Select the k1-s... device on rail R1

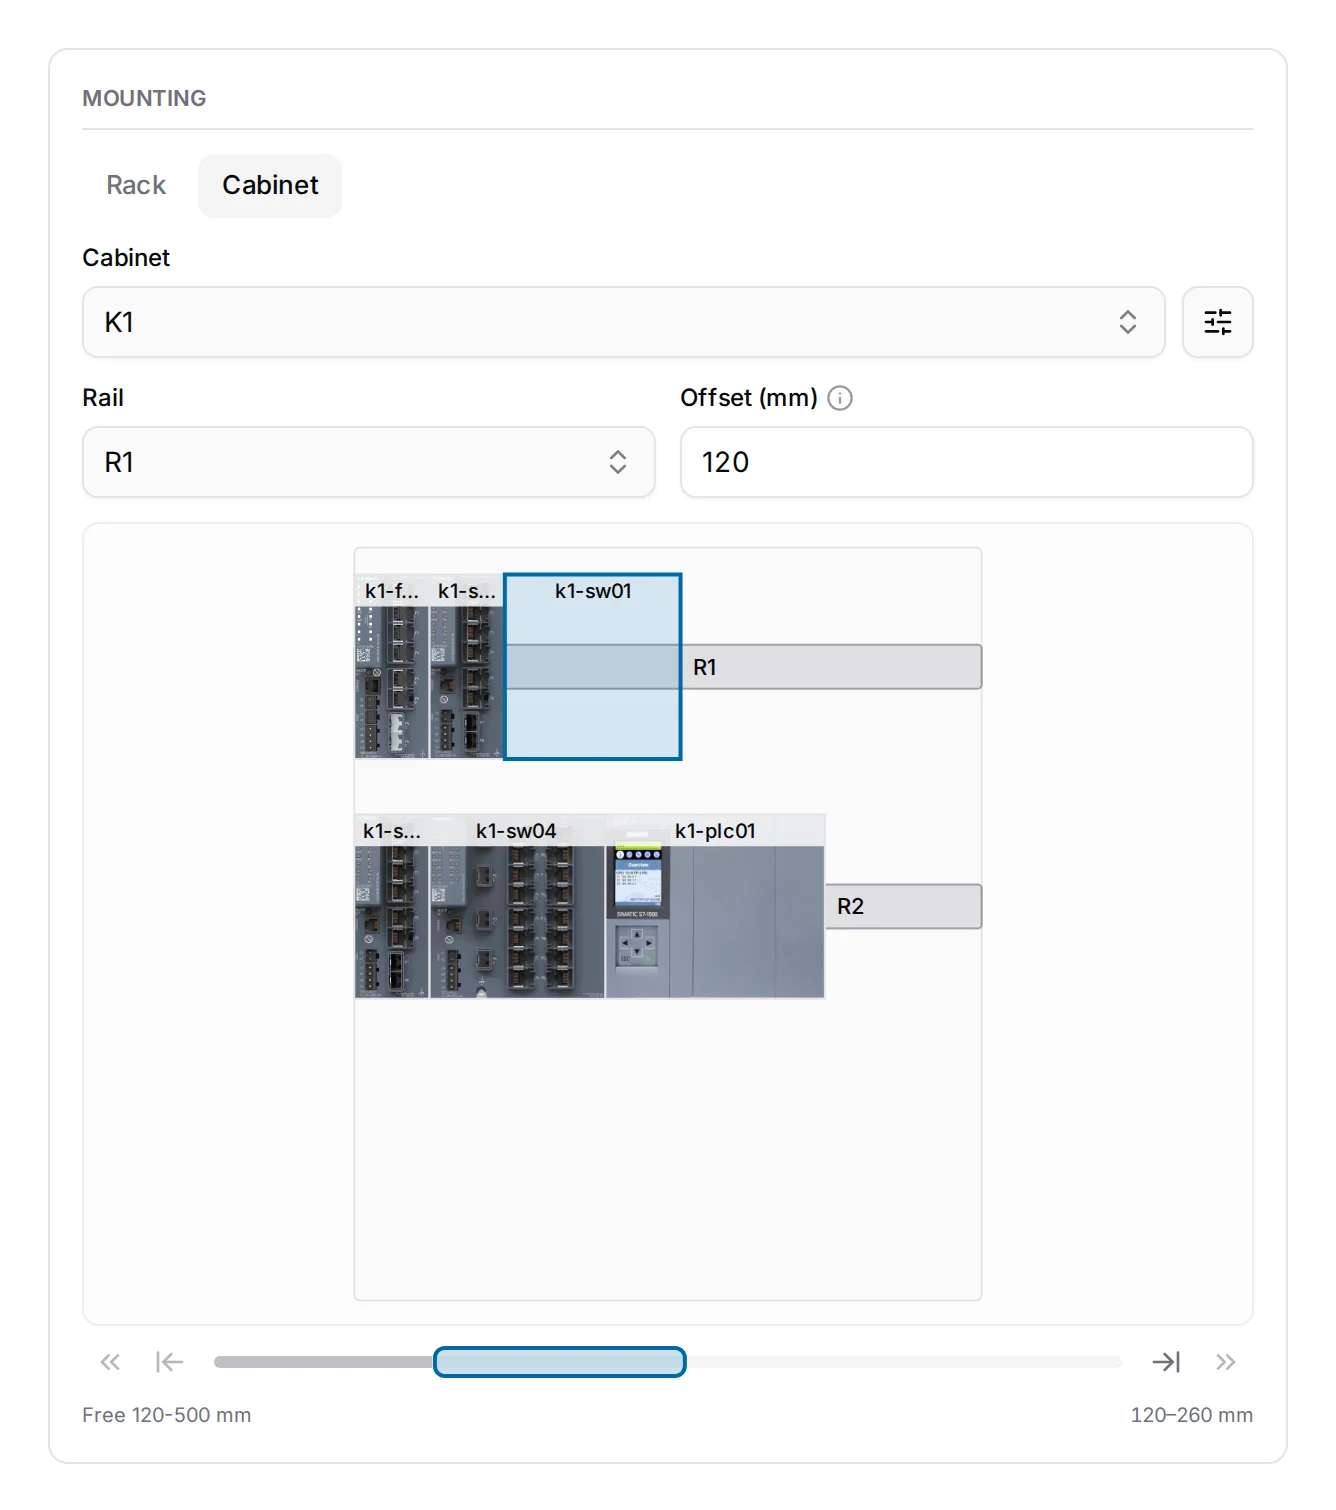467,667
